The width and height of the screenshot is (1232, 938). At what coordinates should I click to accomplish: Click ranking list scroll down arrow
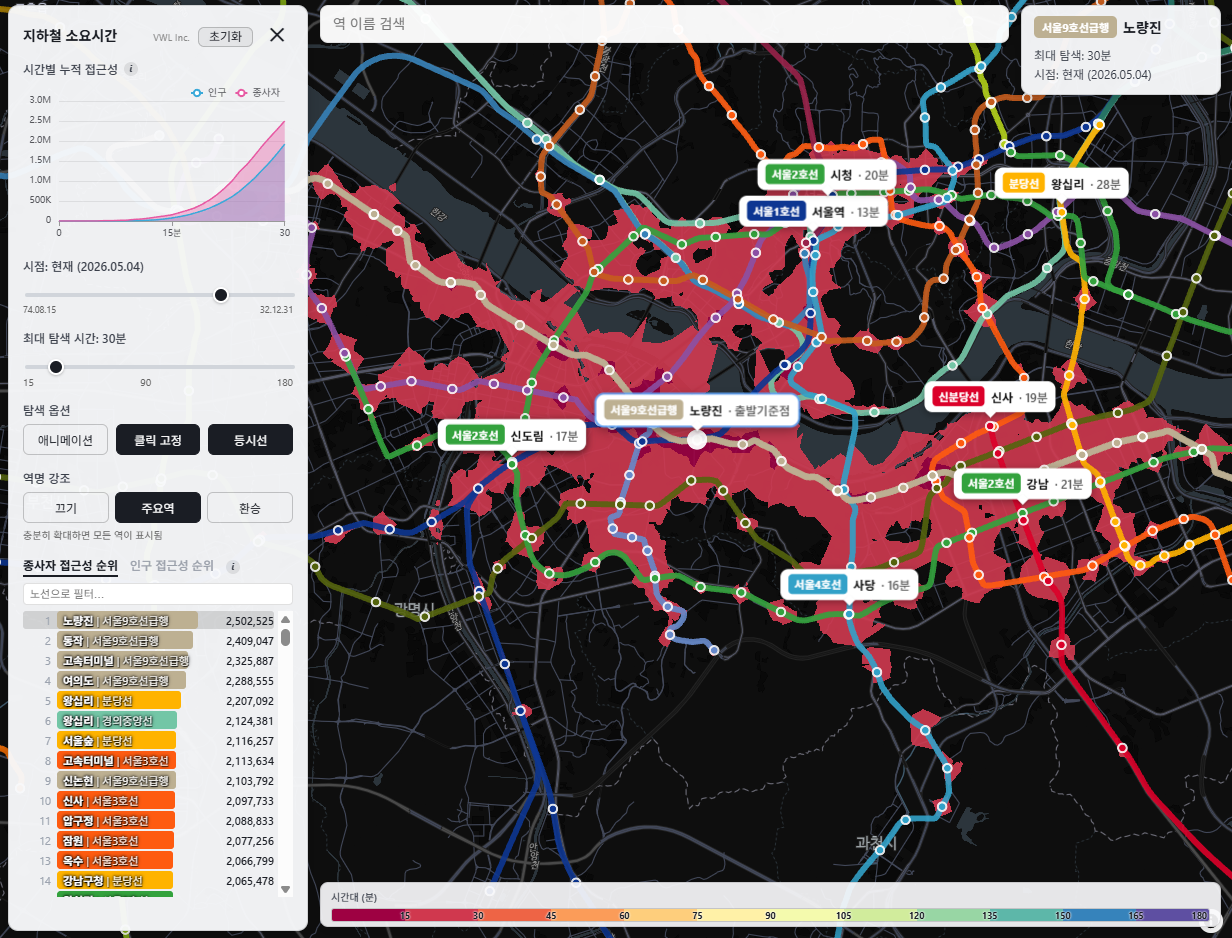(x=285, y=888)
